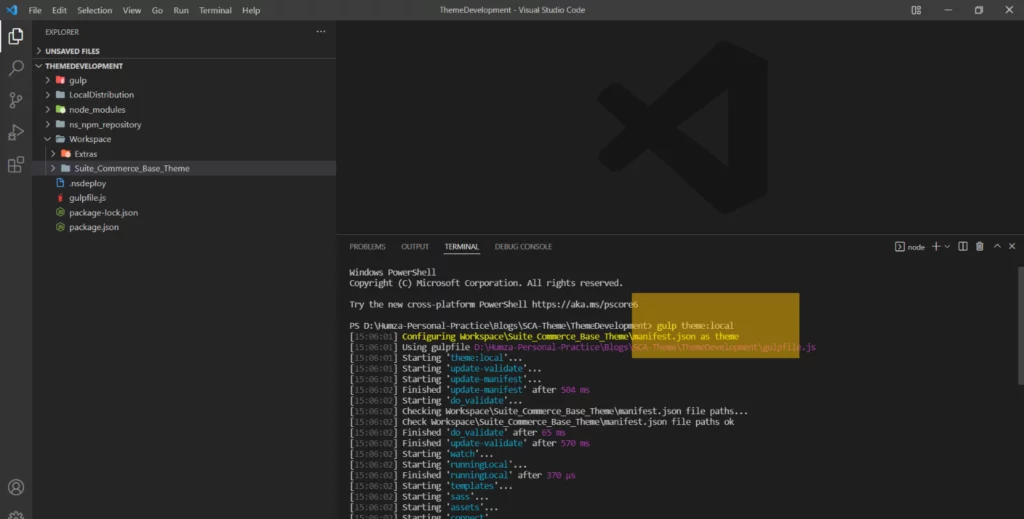Minimize the VS Code window

click(x=948, y=10)
